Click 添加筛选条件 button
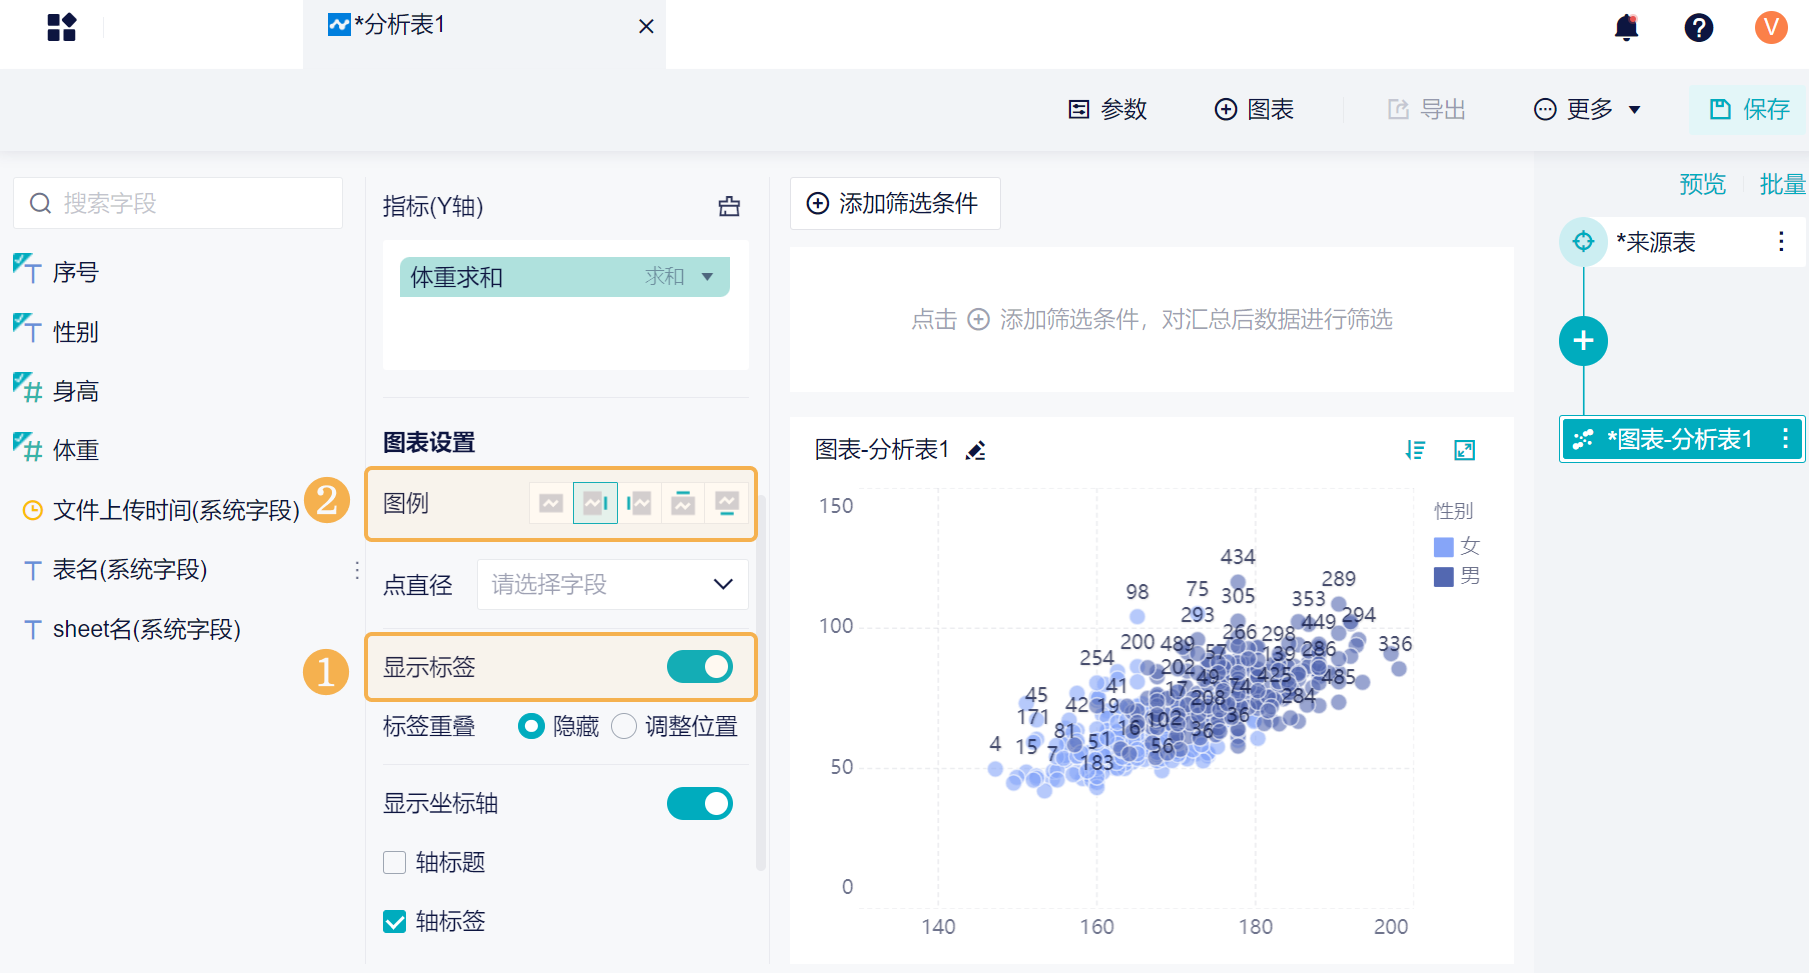Image resolution: width=1809 pixels, height=973 pixels. 895,203
